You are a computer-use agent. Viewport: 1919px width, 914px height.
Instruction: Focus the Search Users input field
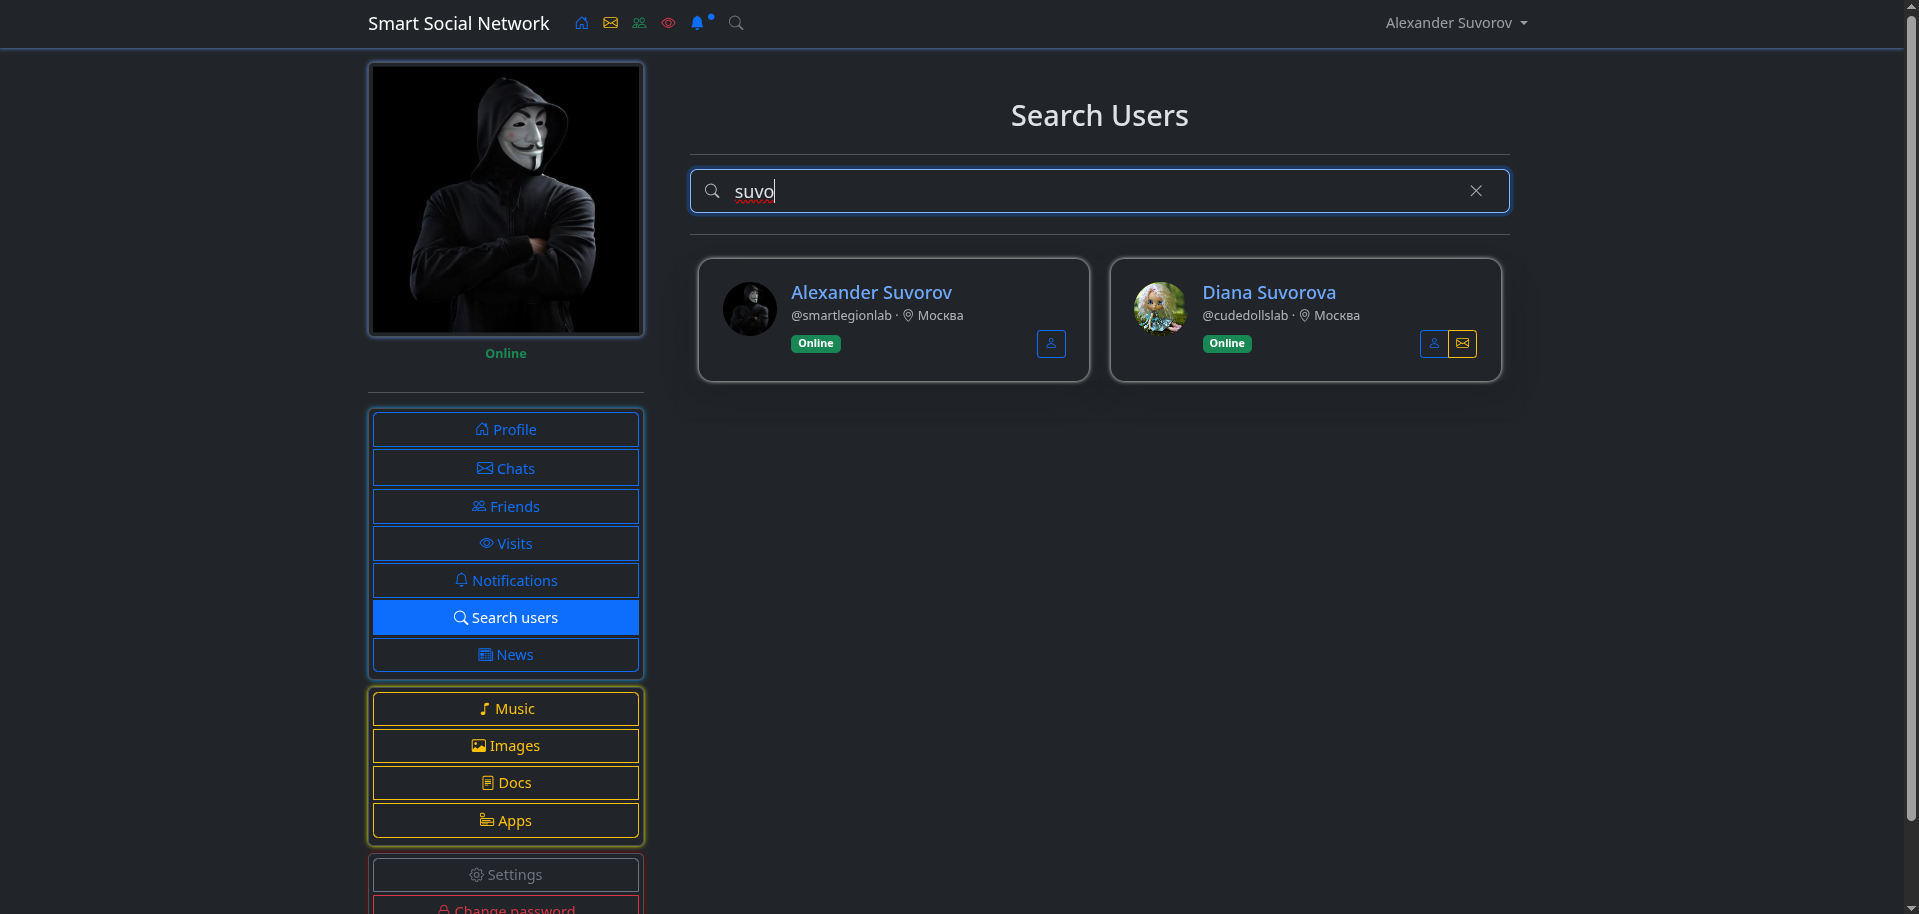(x=1100, y=191)
